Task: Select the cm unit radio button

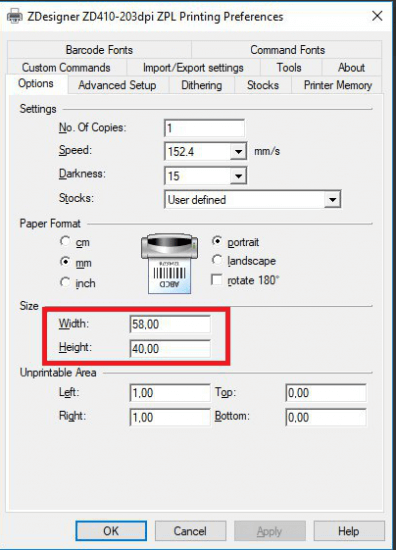Action: coord(65,241)
